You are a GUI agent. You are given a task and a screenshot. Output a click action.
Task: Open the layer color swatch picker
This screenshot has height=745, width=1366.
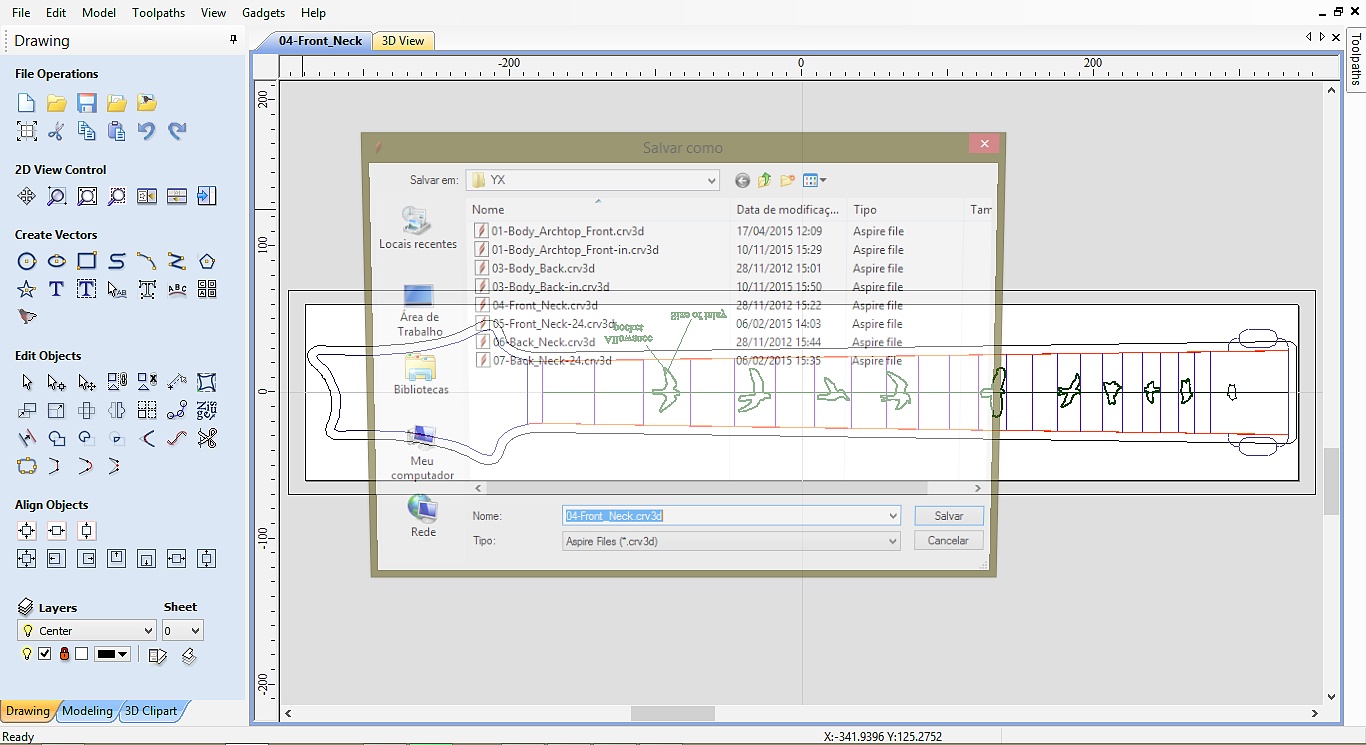pos(113,654)
